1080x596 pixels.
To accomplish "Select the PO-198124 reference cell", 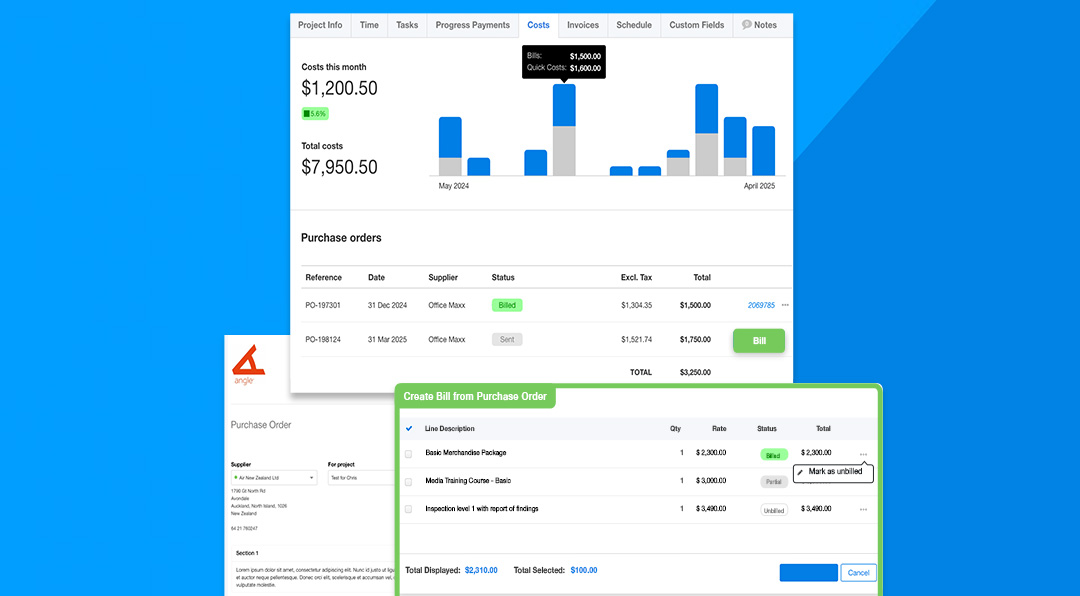I will tap(323, 340).
